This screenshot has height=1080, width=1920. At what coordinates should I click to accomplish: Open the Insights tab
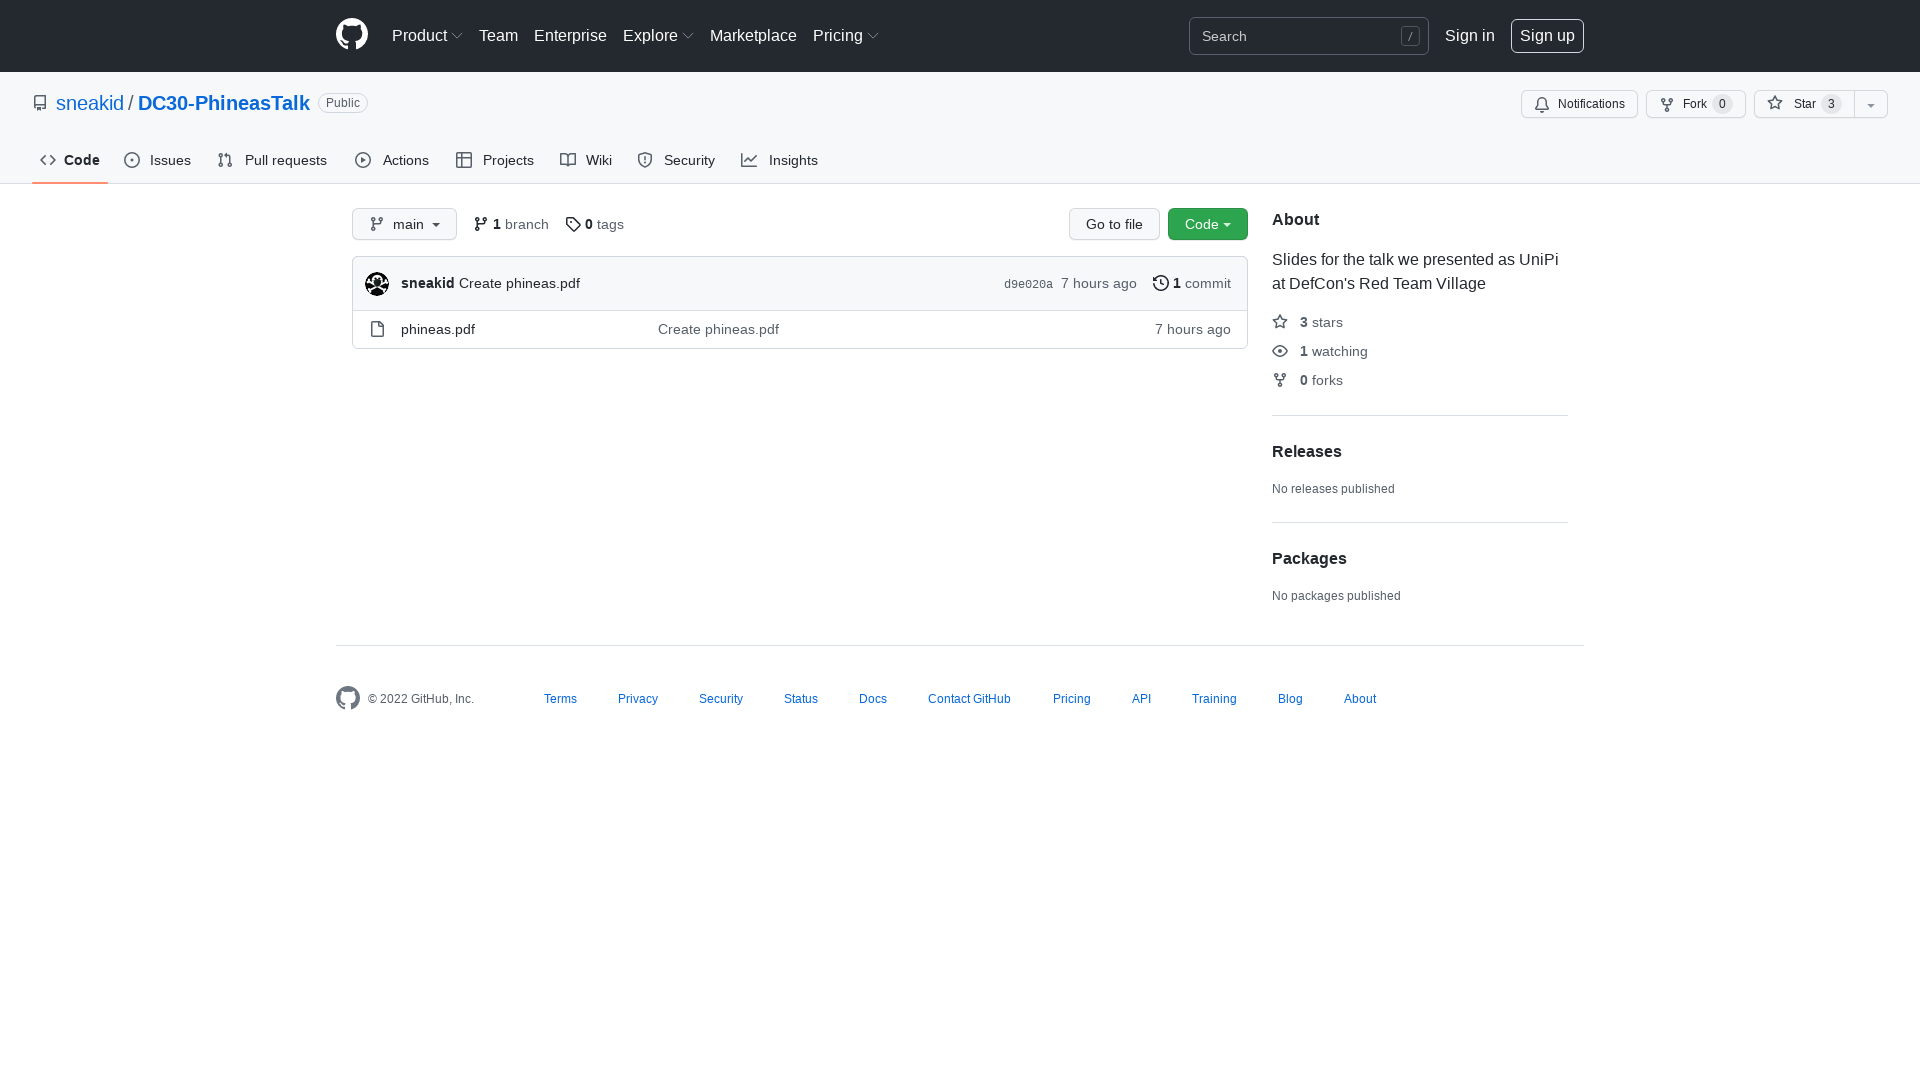(x=780, y=160)
